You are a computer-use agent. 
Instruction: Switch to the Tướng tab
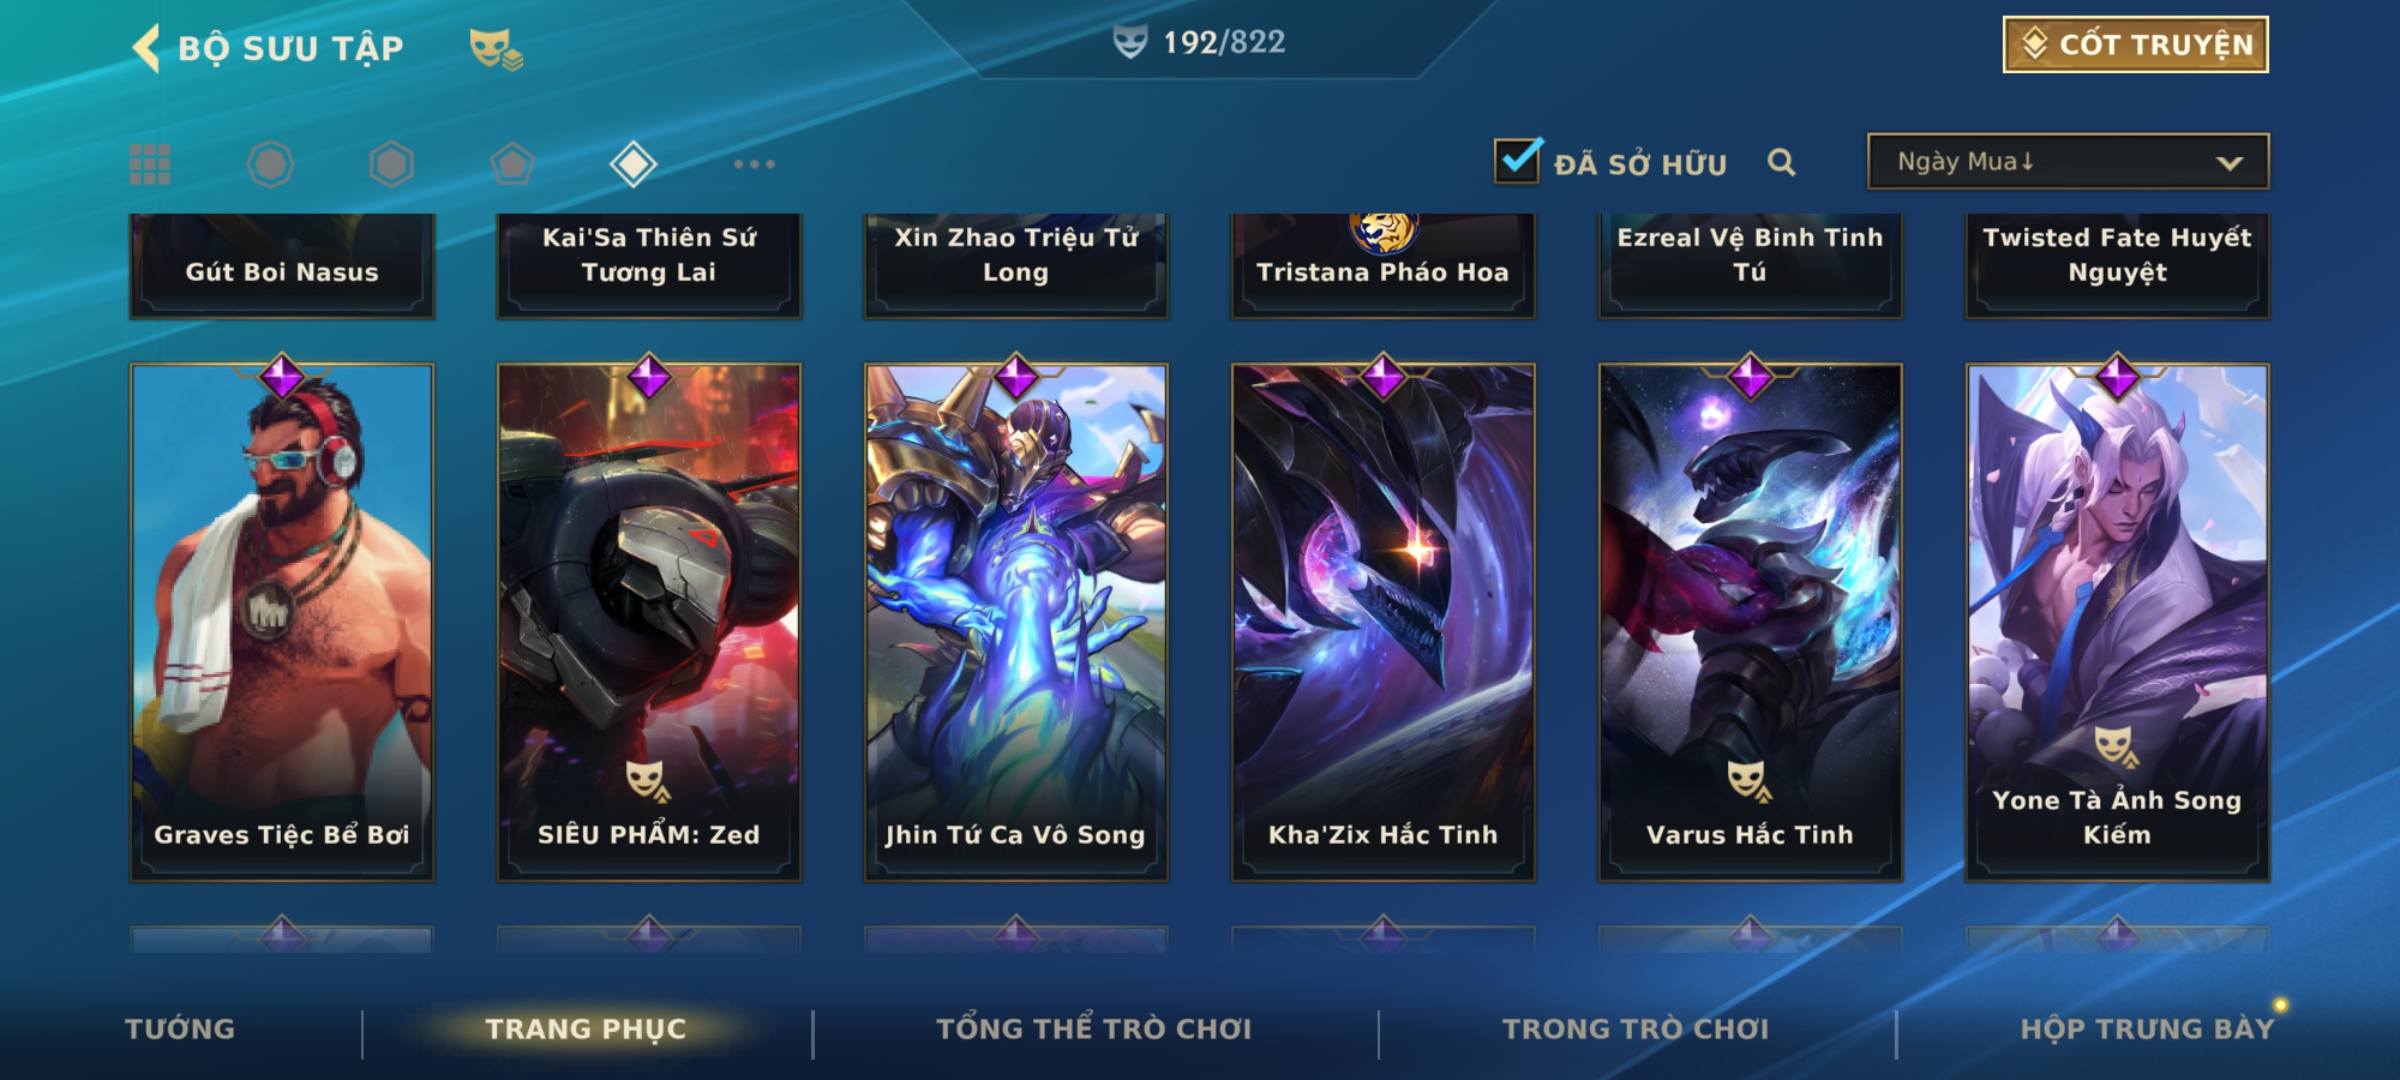[x=180, y=1029]
